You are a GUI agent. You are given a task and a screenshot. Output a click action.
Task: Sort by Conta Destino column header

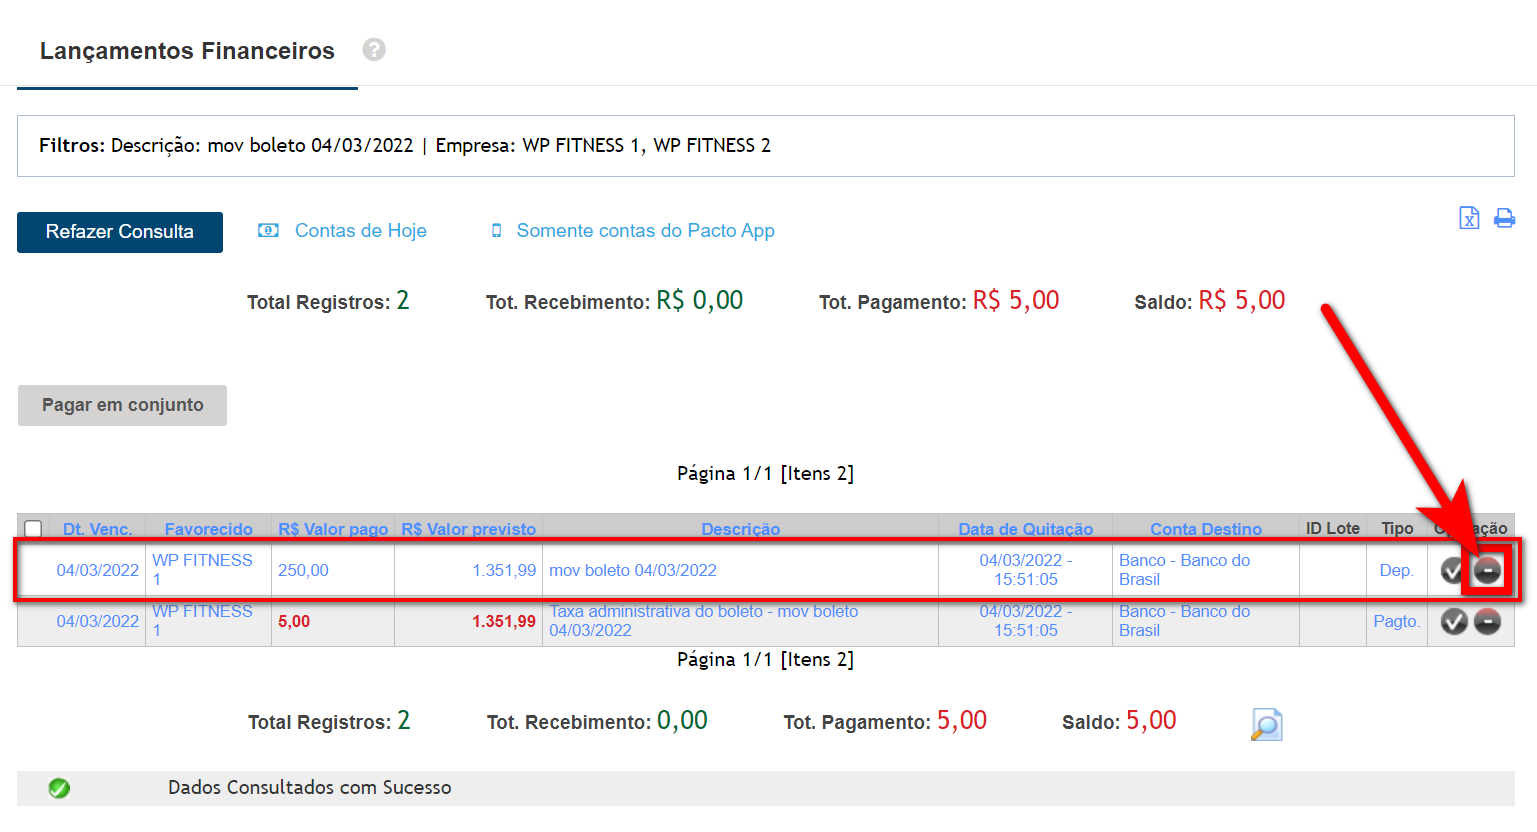[1205, 529]
